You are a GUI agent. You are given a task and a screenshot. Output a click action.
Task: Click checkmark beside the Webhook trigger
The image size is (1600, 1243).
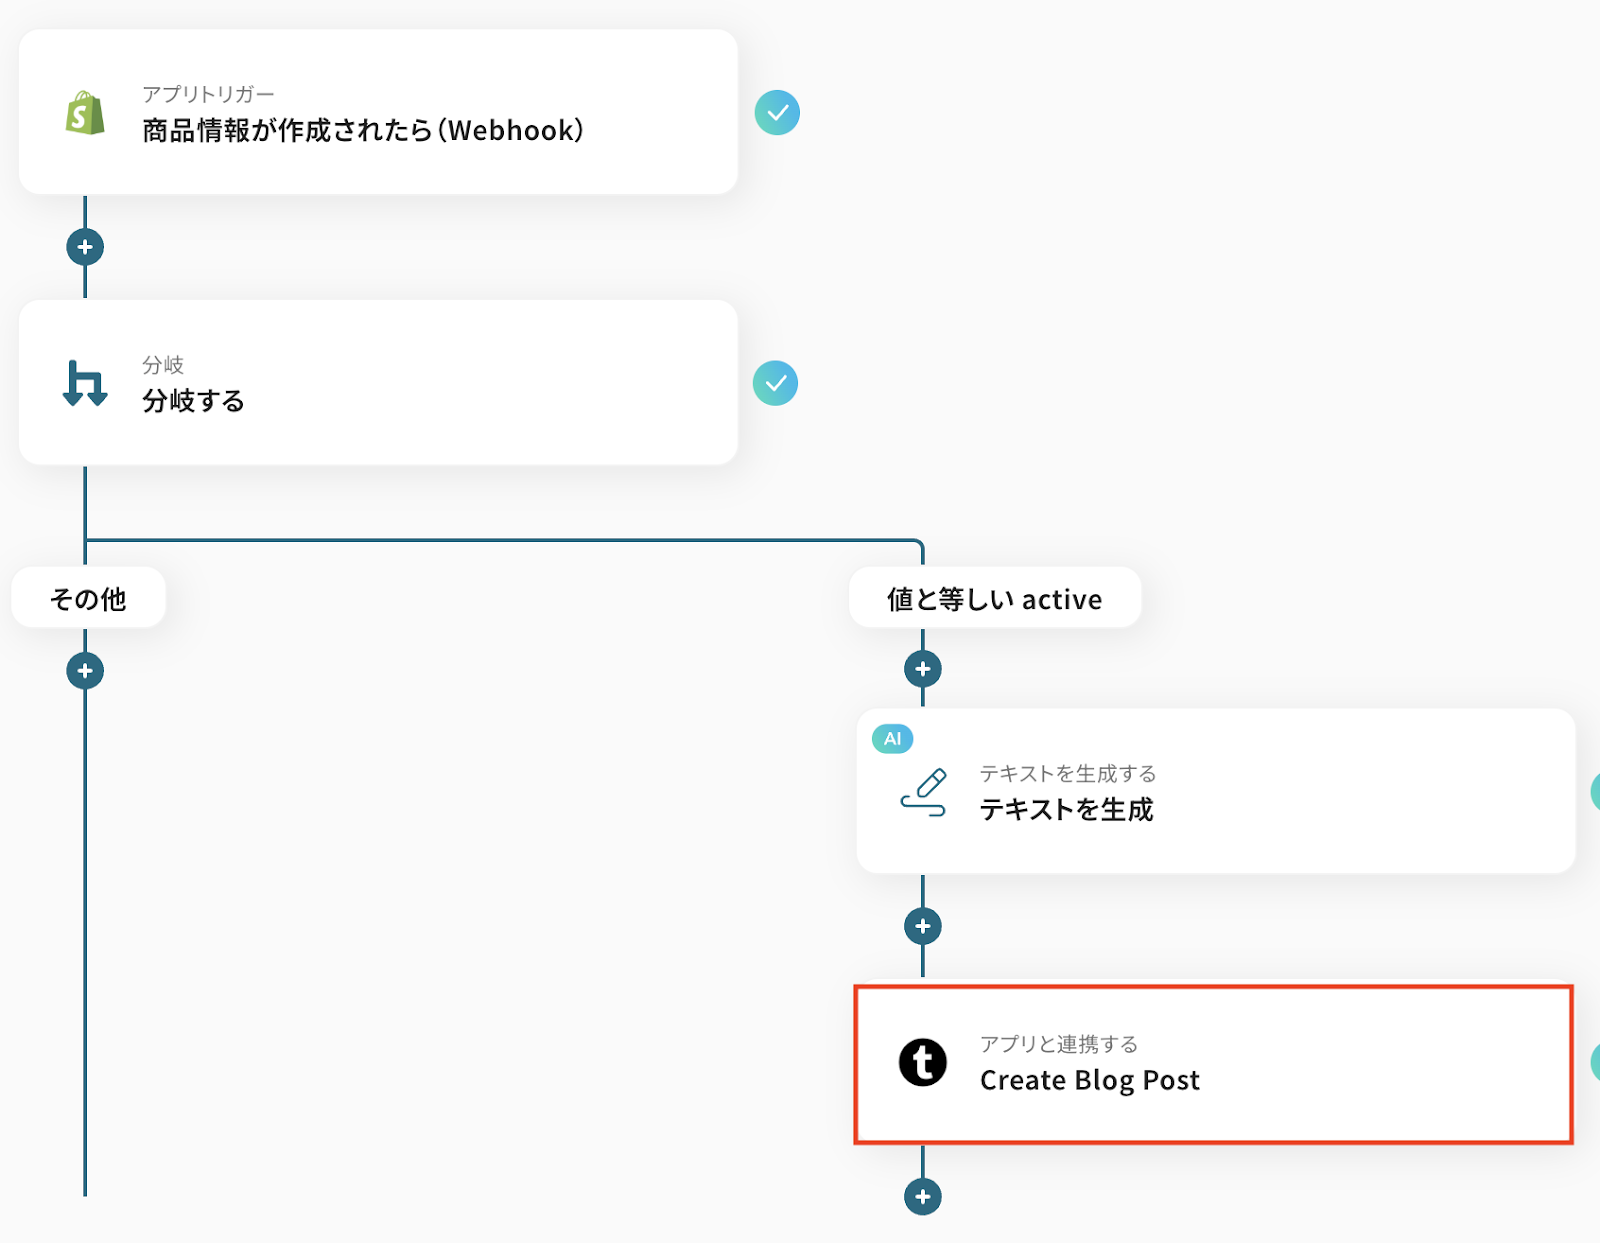(777, 113)
